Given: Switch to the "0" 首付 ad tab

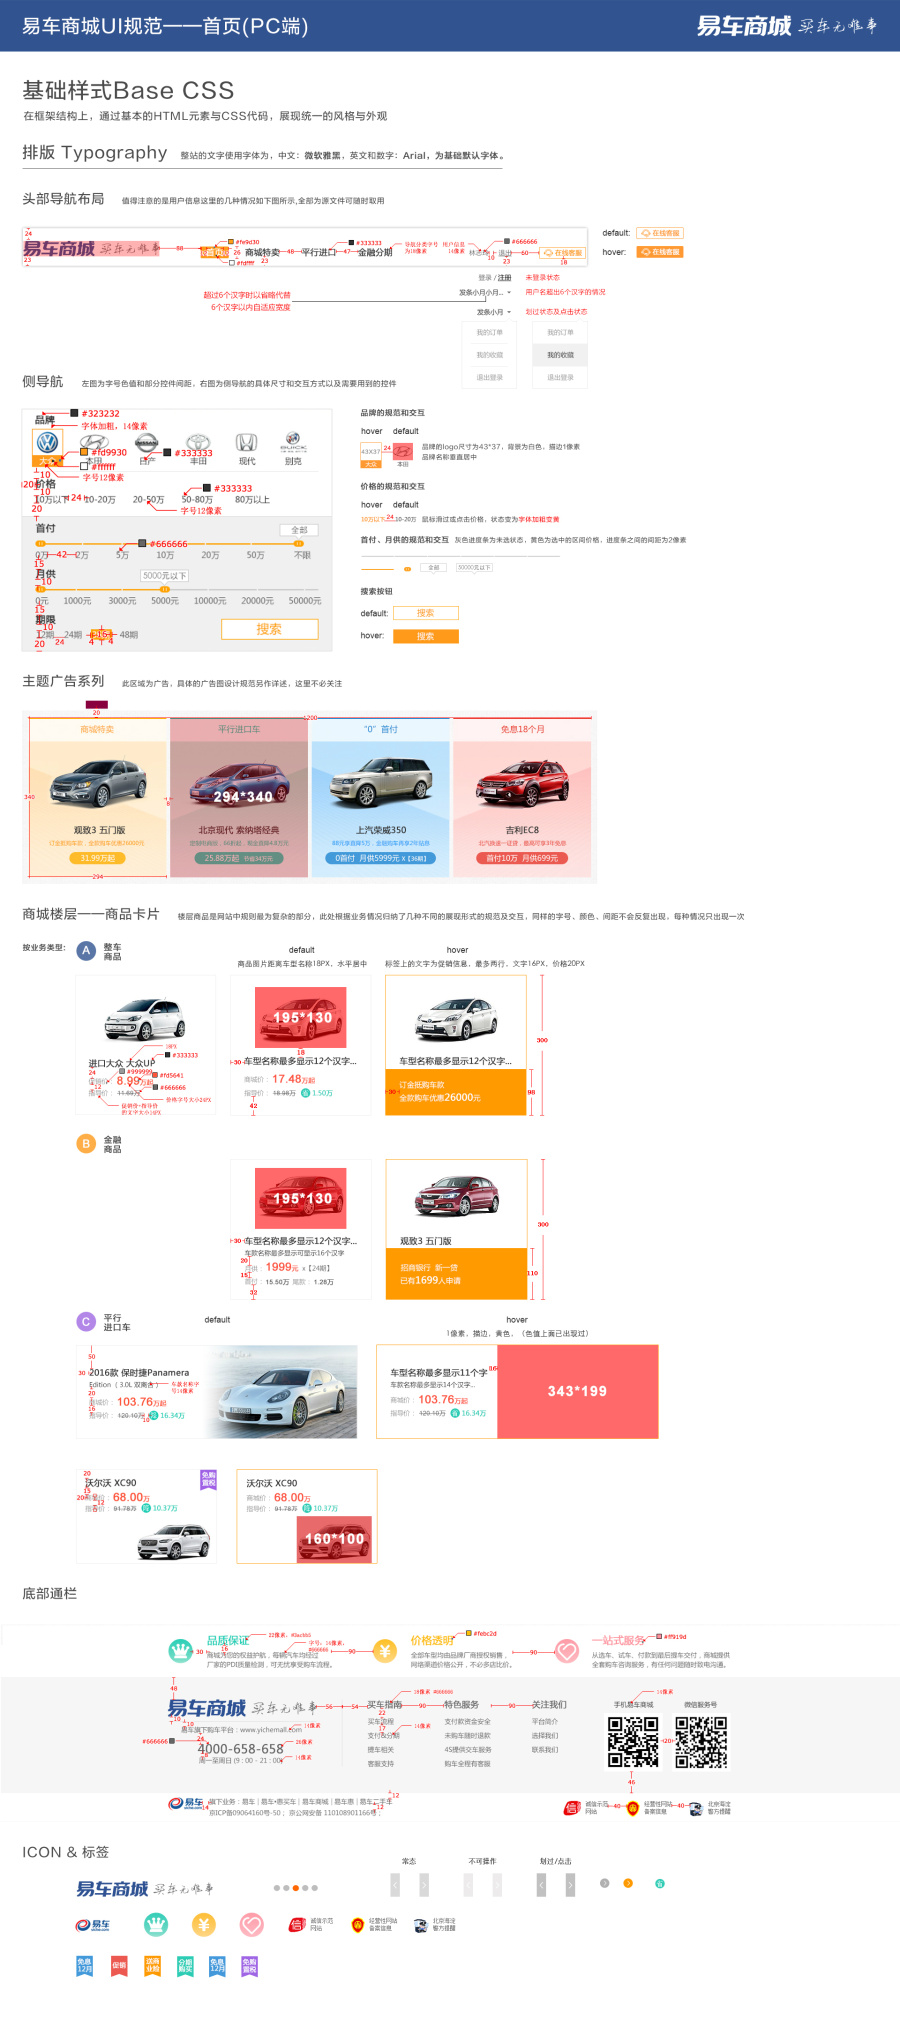Looking at the screenshot, I should [x=380, y=729].
